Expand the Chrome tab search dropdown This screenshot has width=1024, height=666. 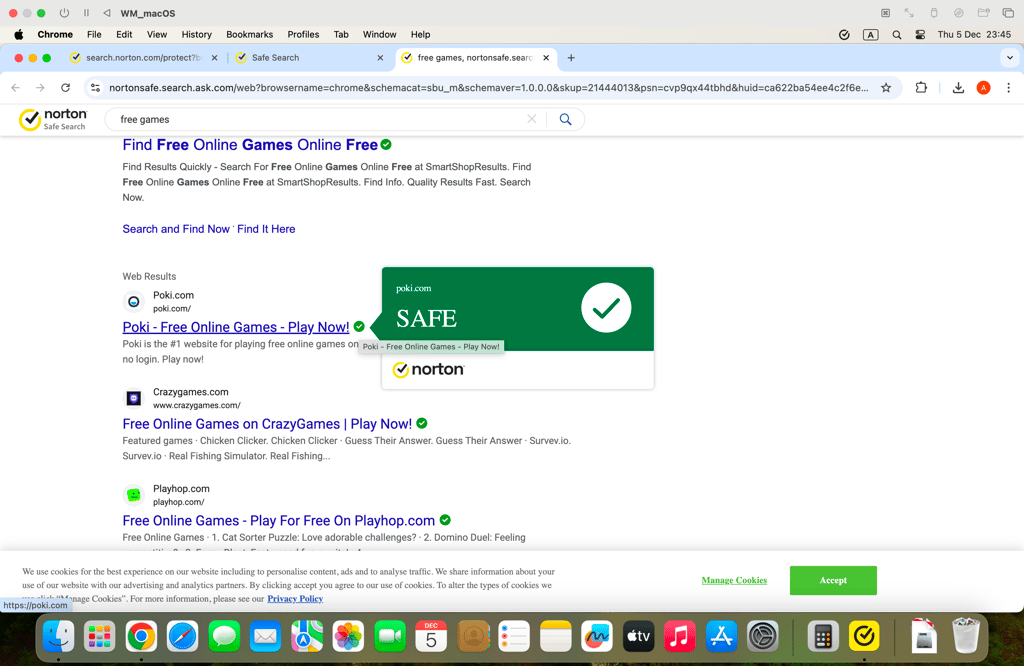tap(1010, 57)
